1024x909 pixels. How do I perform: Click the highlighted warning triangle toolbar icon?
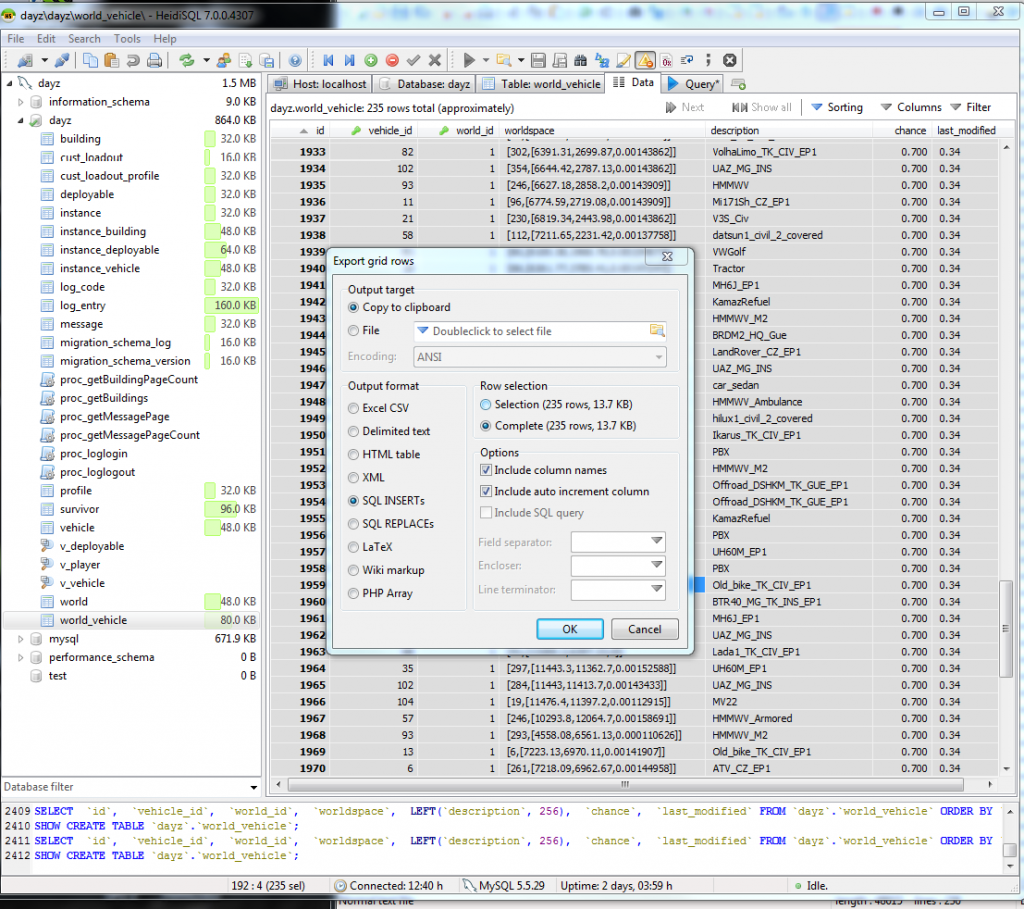click(x=645, y=61)
